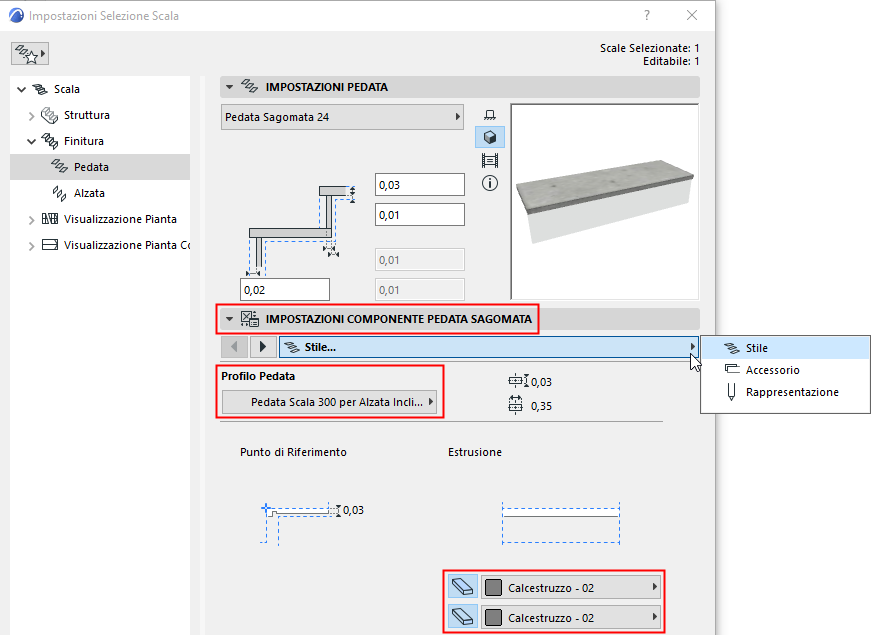
Task: Edit the 0,02 offset field
Action: coord(285,290)
